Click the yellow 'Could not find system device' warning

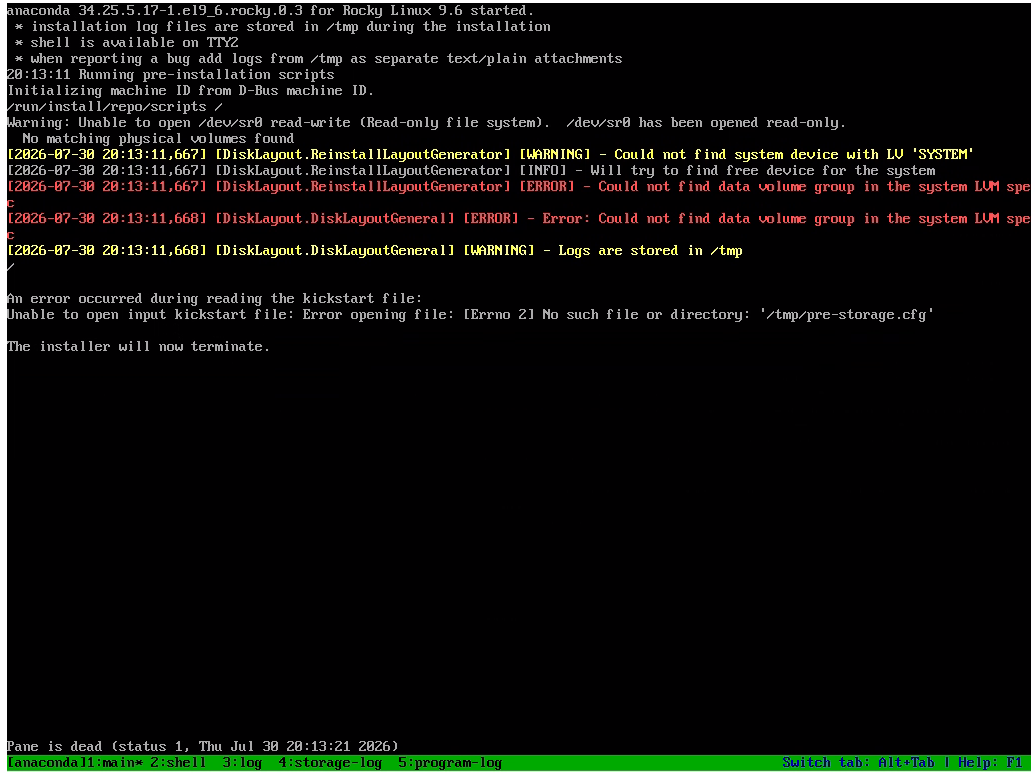point(490,154)
